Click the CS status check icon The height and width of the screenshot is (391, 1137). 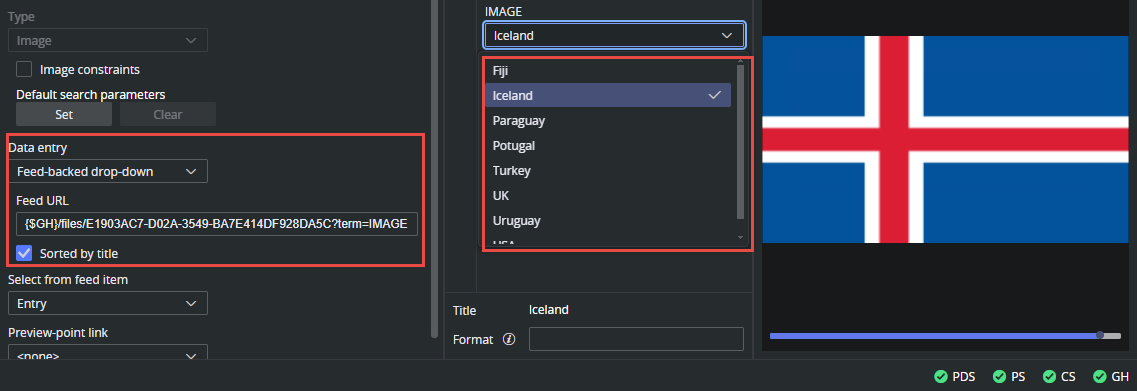click(1049, 376)
